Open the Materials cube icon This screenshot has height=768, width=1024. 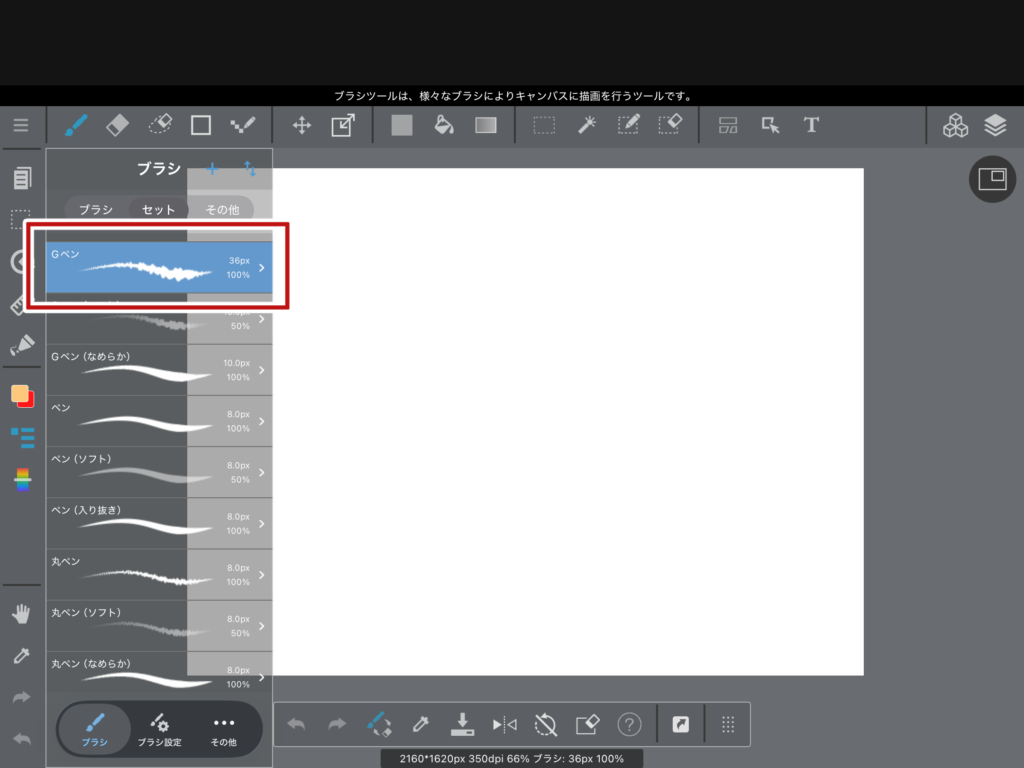[x=956, y=125]
